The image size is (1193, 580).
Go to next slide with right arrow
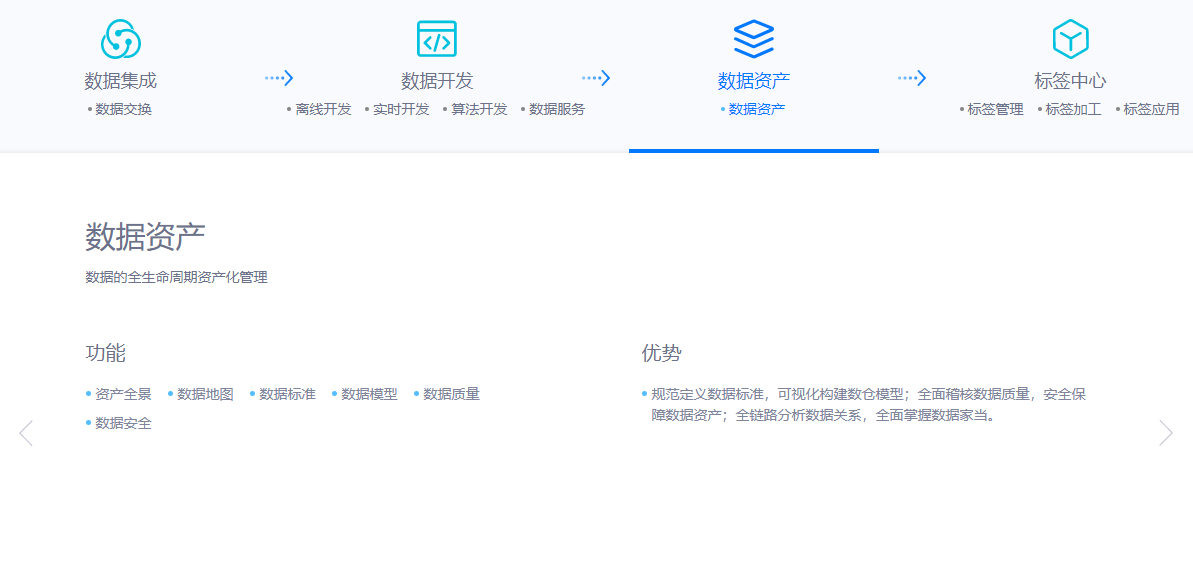click(x=1166, y=433)
